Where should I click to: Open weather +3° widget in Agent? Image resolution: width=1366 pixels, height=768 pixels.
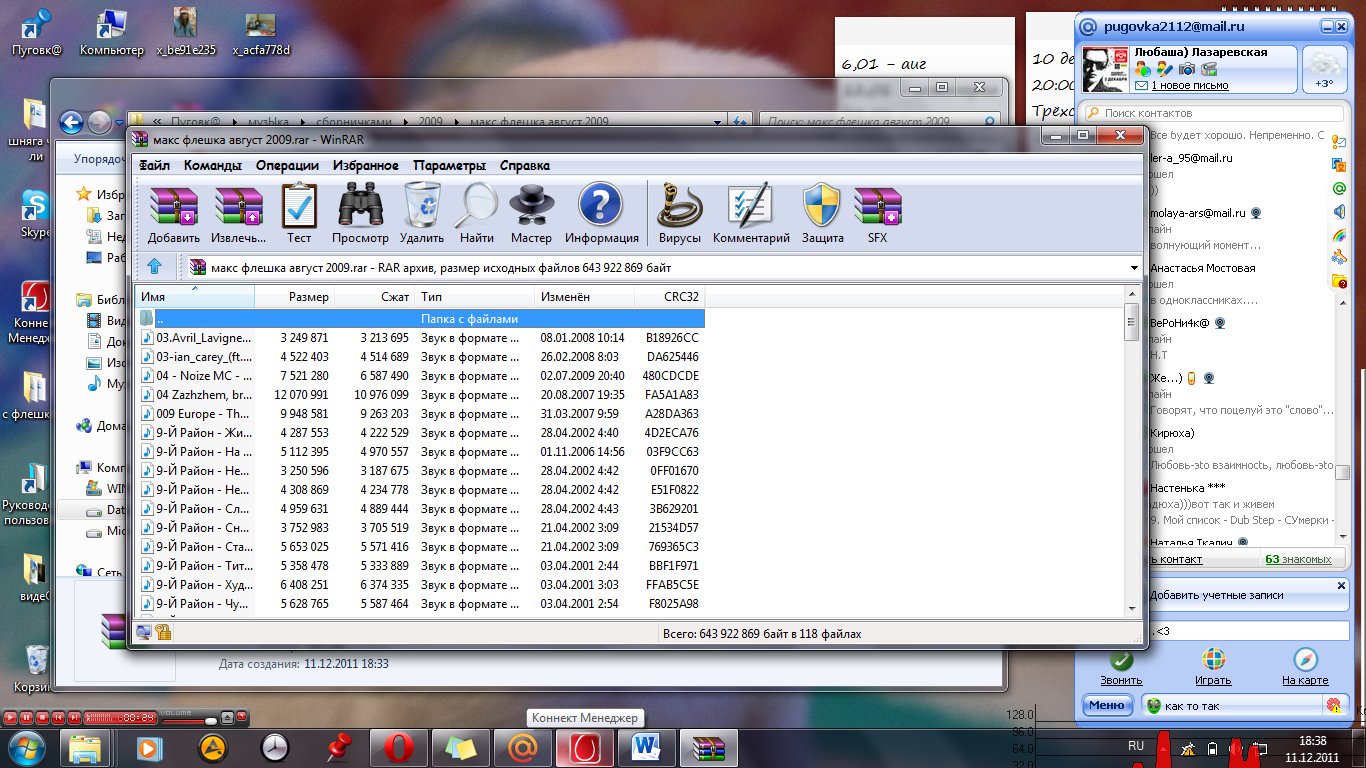point(1324,68)
